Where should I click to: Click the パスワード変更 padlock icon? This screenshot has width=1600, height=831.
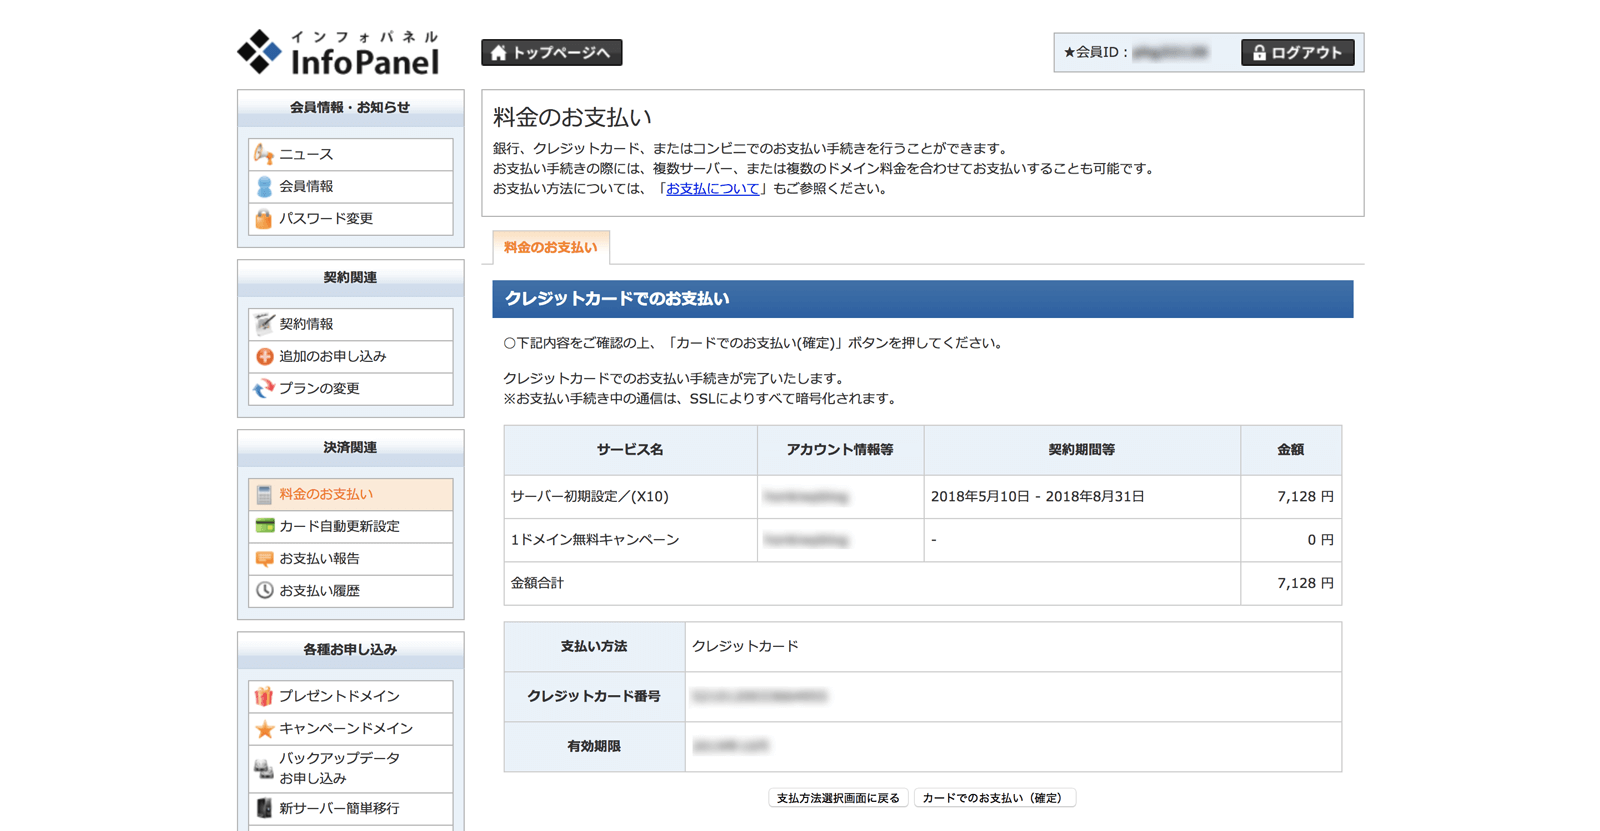click(264, 218)
